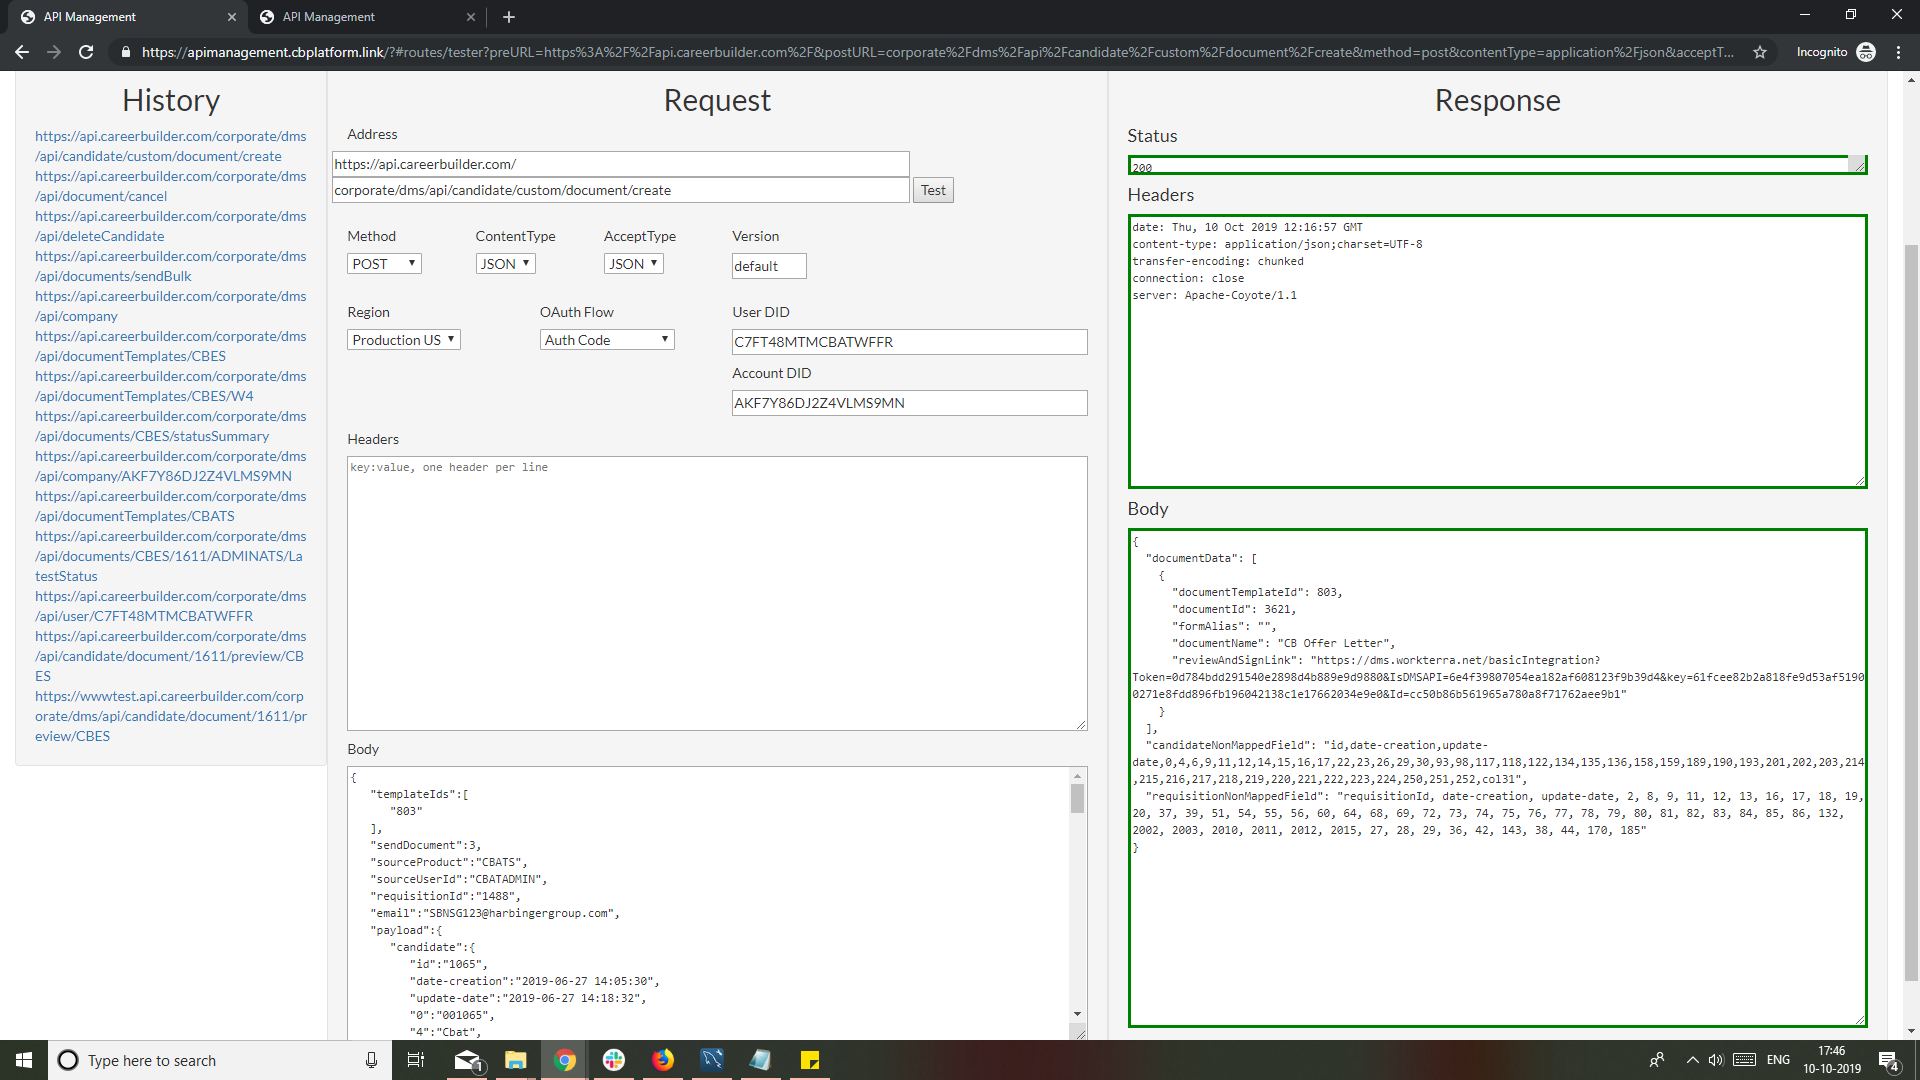
Task: Open the Method dropdown set to POST
Action: [x=384, y=264]
